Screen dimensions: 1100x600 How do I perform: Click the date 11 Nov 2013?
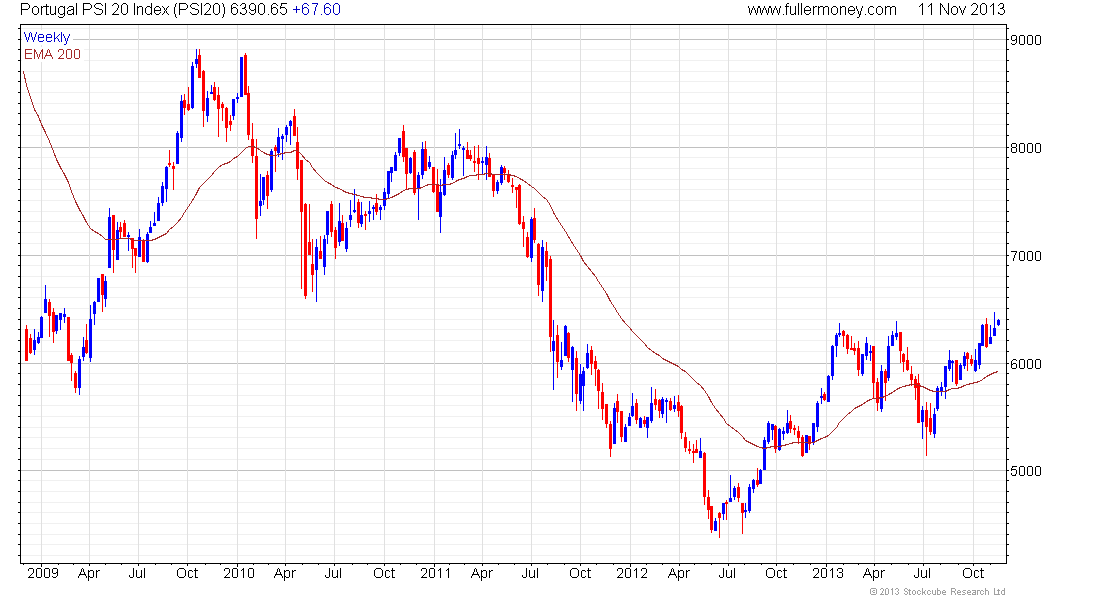(x=961, y=10)
